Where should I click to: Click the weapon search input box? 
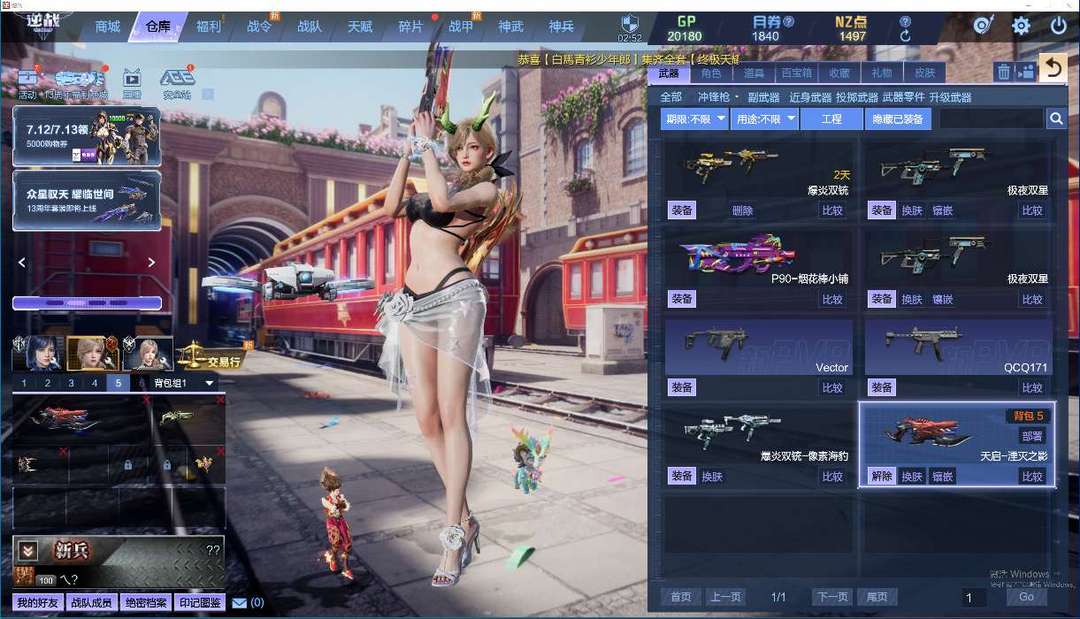[x=990, y=119]
